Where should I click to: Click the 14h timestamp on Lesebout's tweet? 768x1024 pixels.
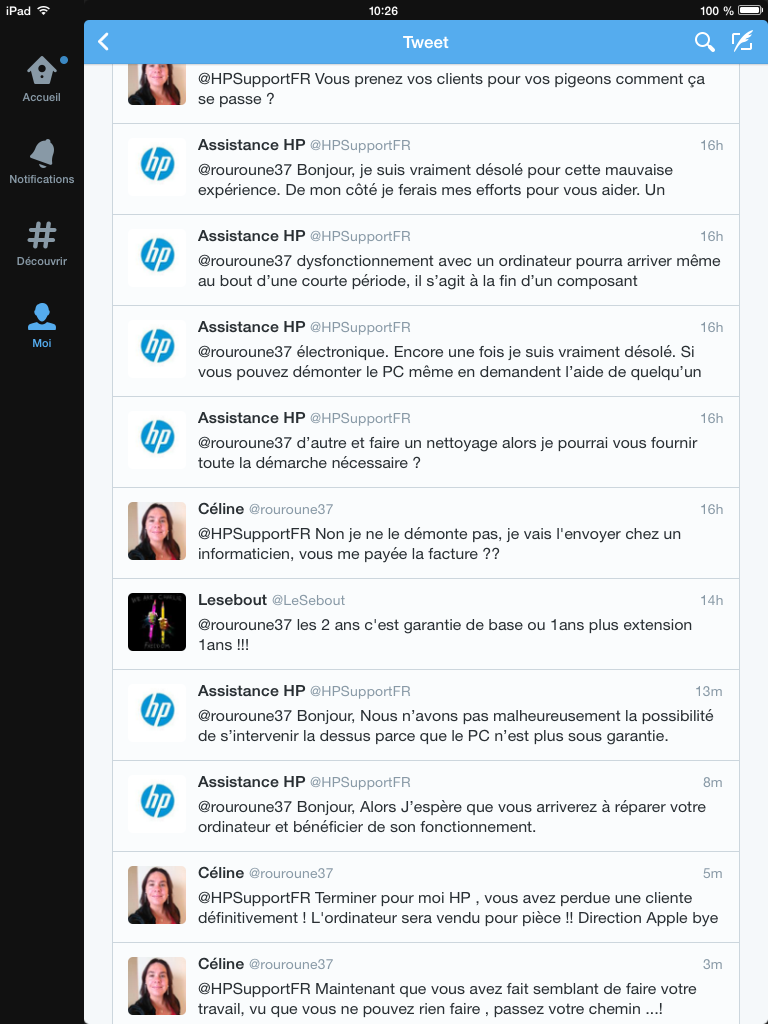pos(711,600)
